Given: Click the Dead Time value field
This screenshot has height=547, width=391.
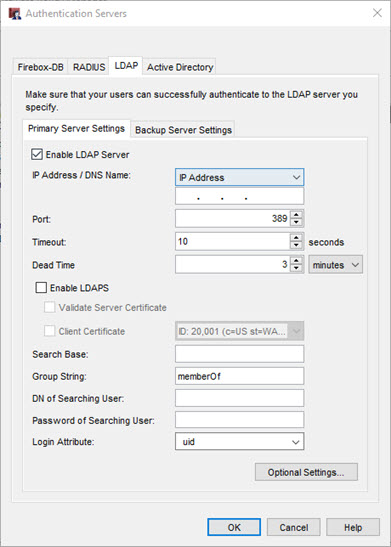Looking at the screenshot, I should (x=233, y=264).
